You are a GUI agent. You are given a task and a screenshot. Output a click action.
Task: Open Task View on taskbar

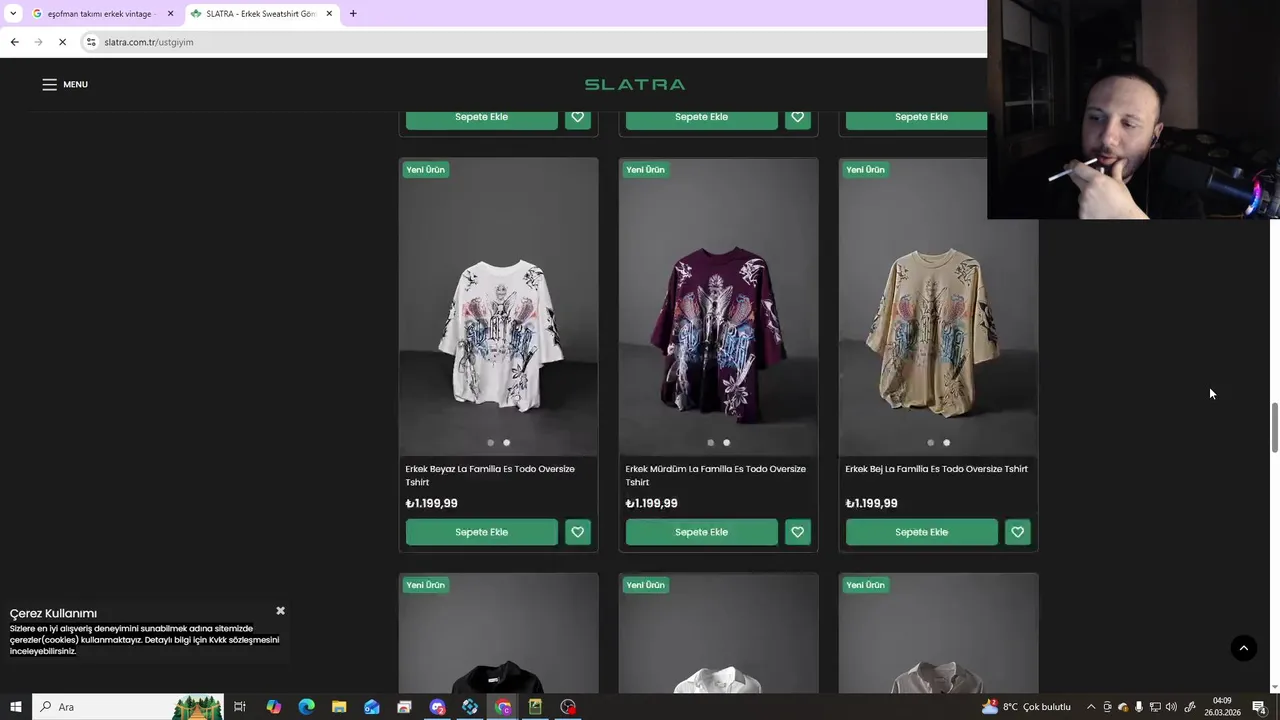click(240, 707)
